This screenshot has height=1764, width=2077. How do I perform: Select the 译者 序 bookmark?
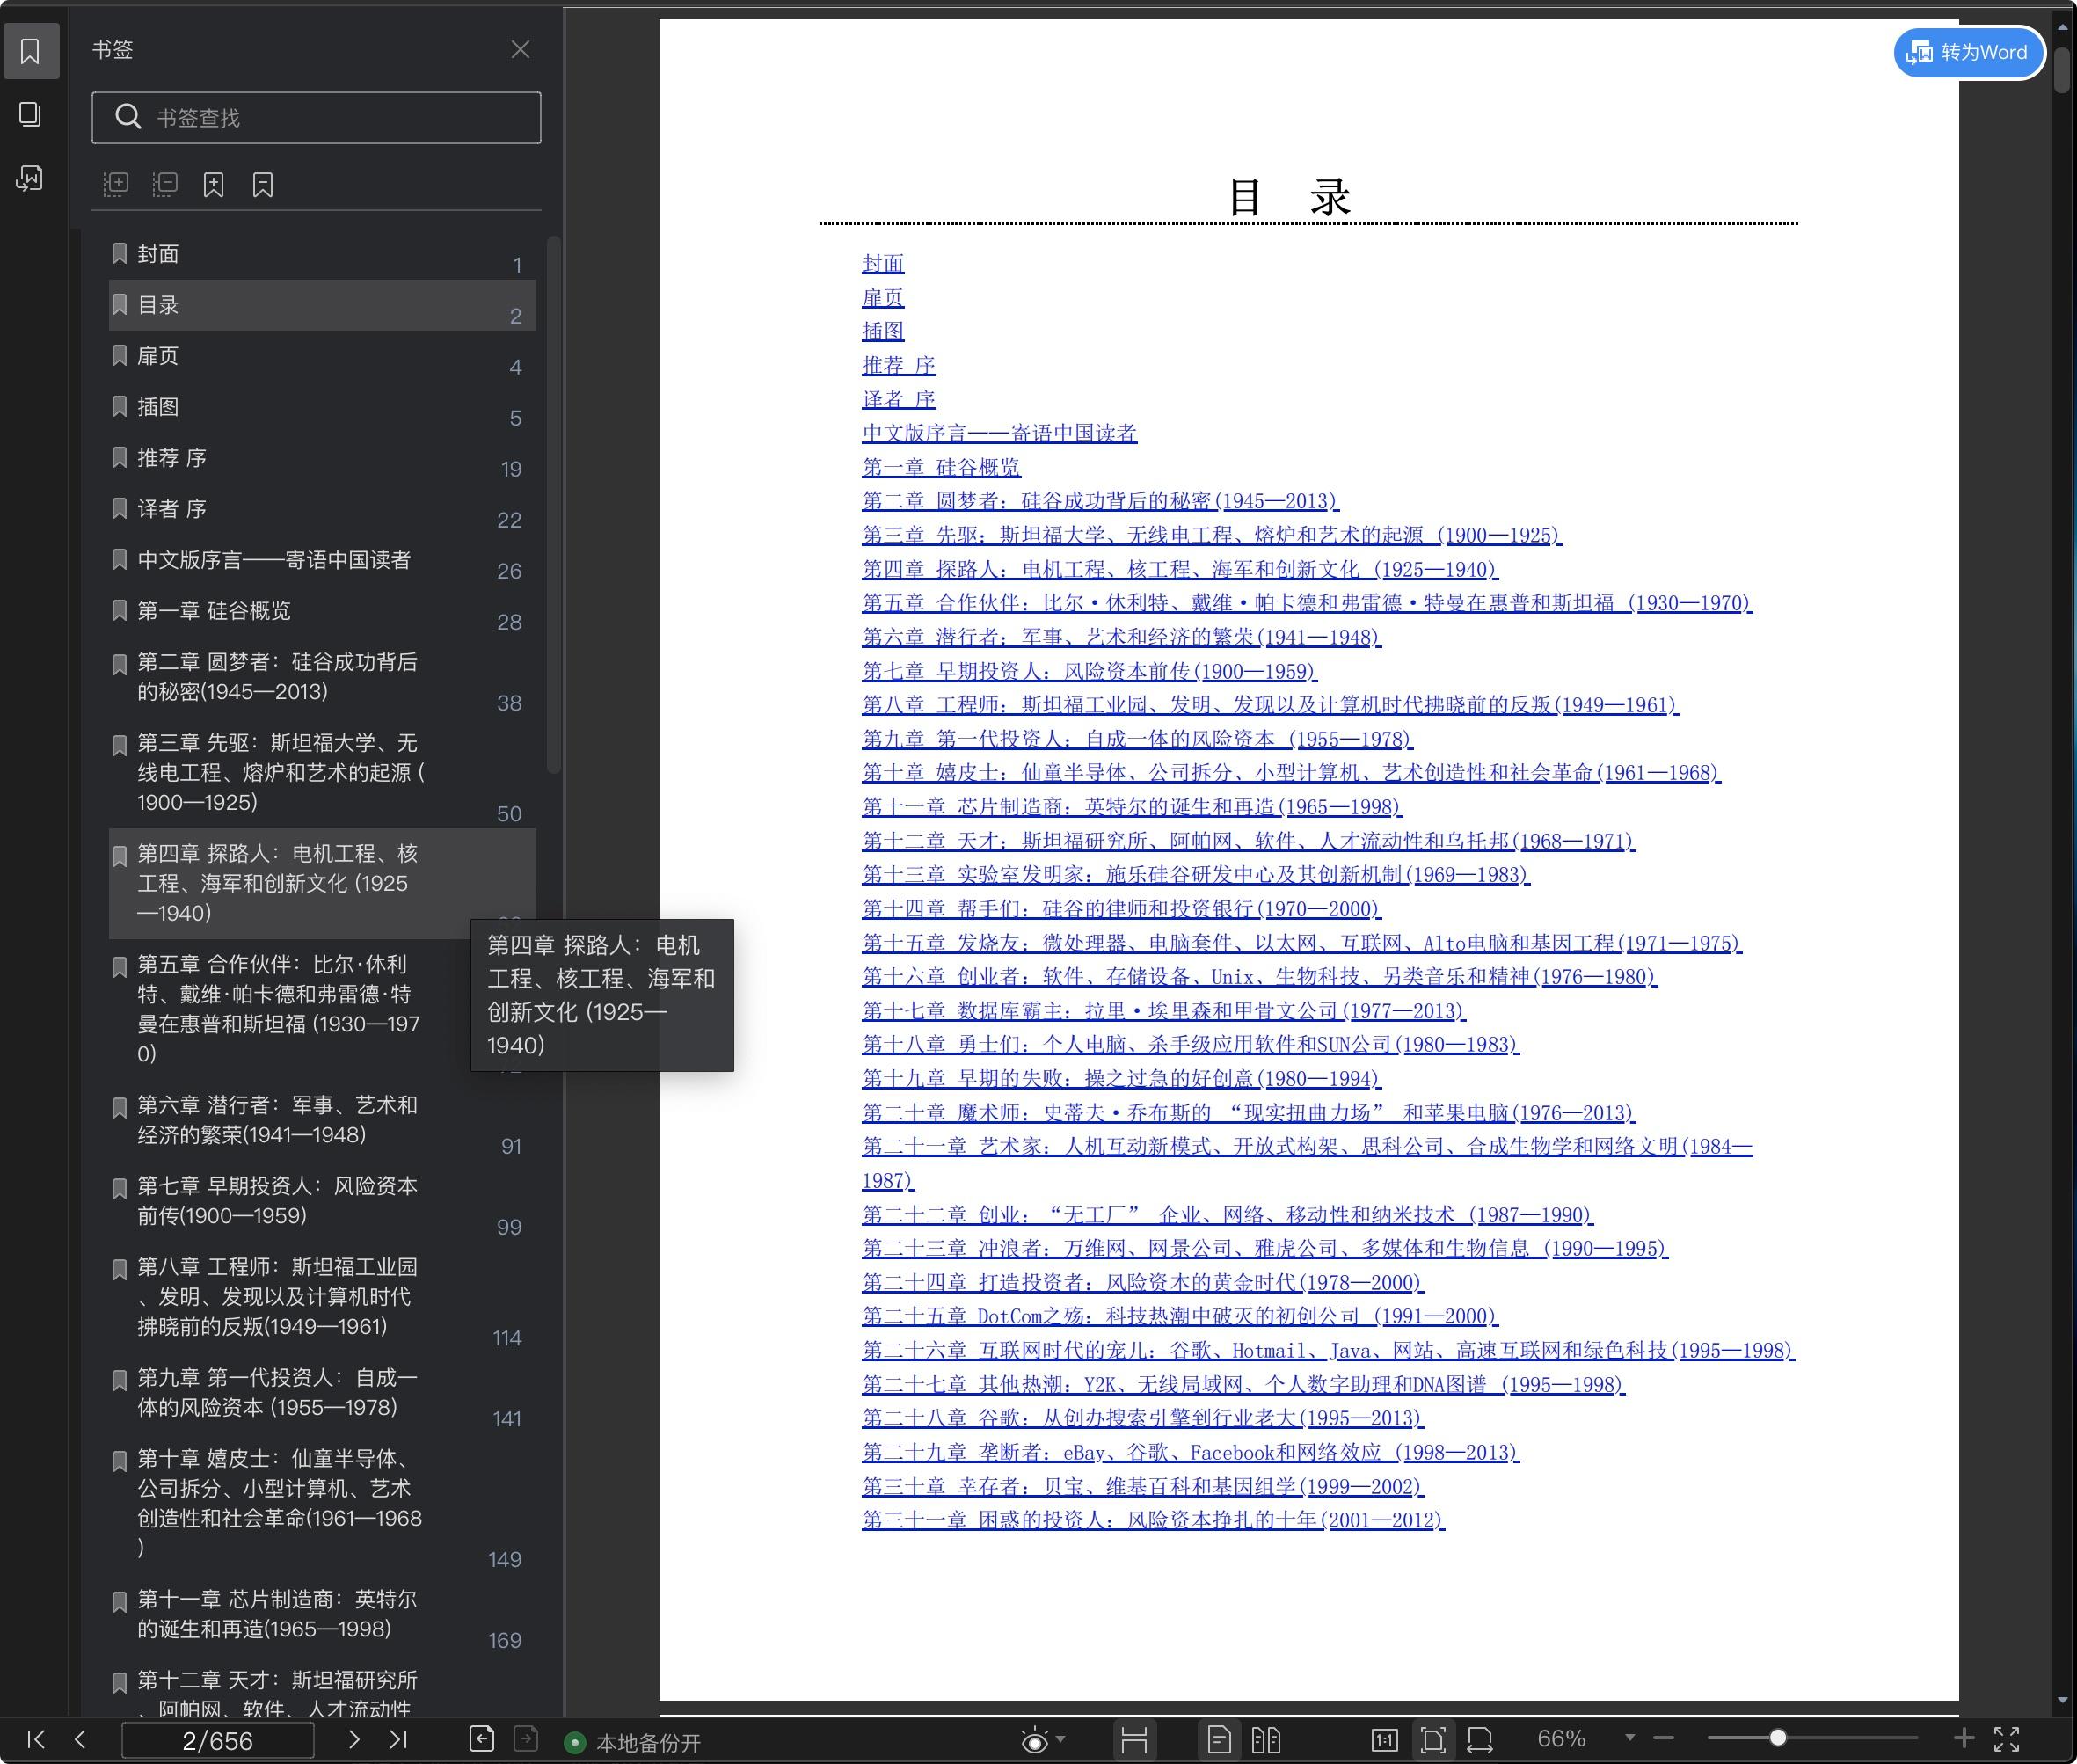point(322,509)
